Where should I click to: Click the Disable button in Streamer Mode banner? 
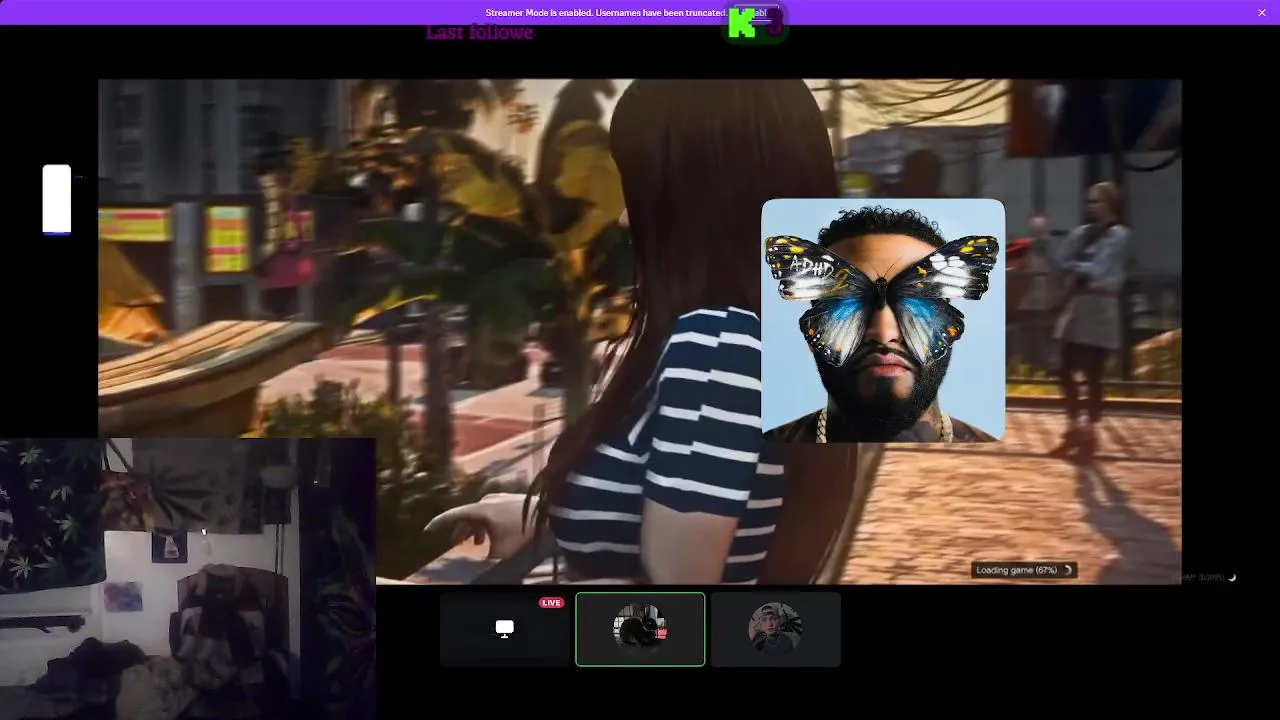coord(755,13)
